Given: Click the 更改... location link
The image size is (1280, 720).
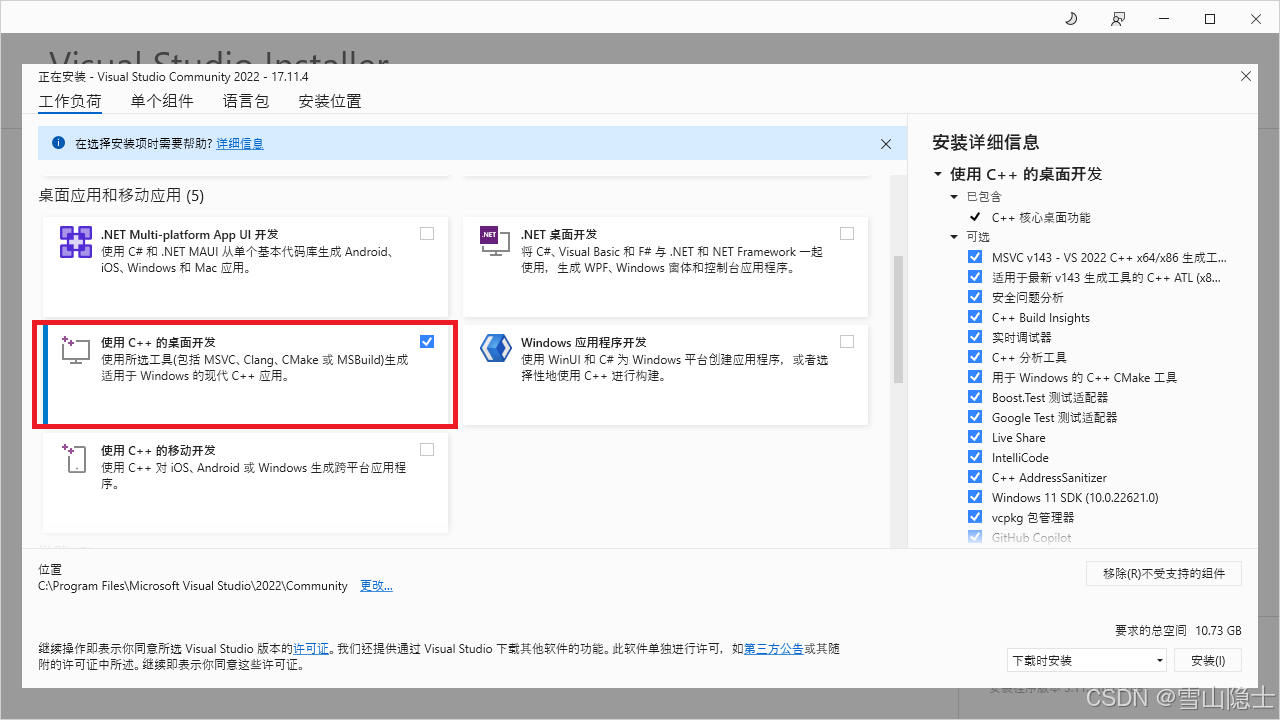Looking at the screenshot, I should point(376,586).
